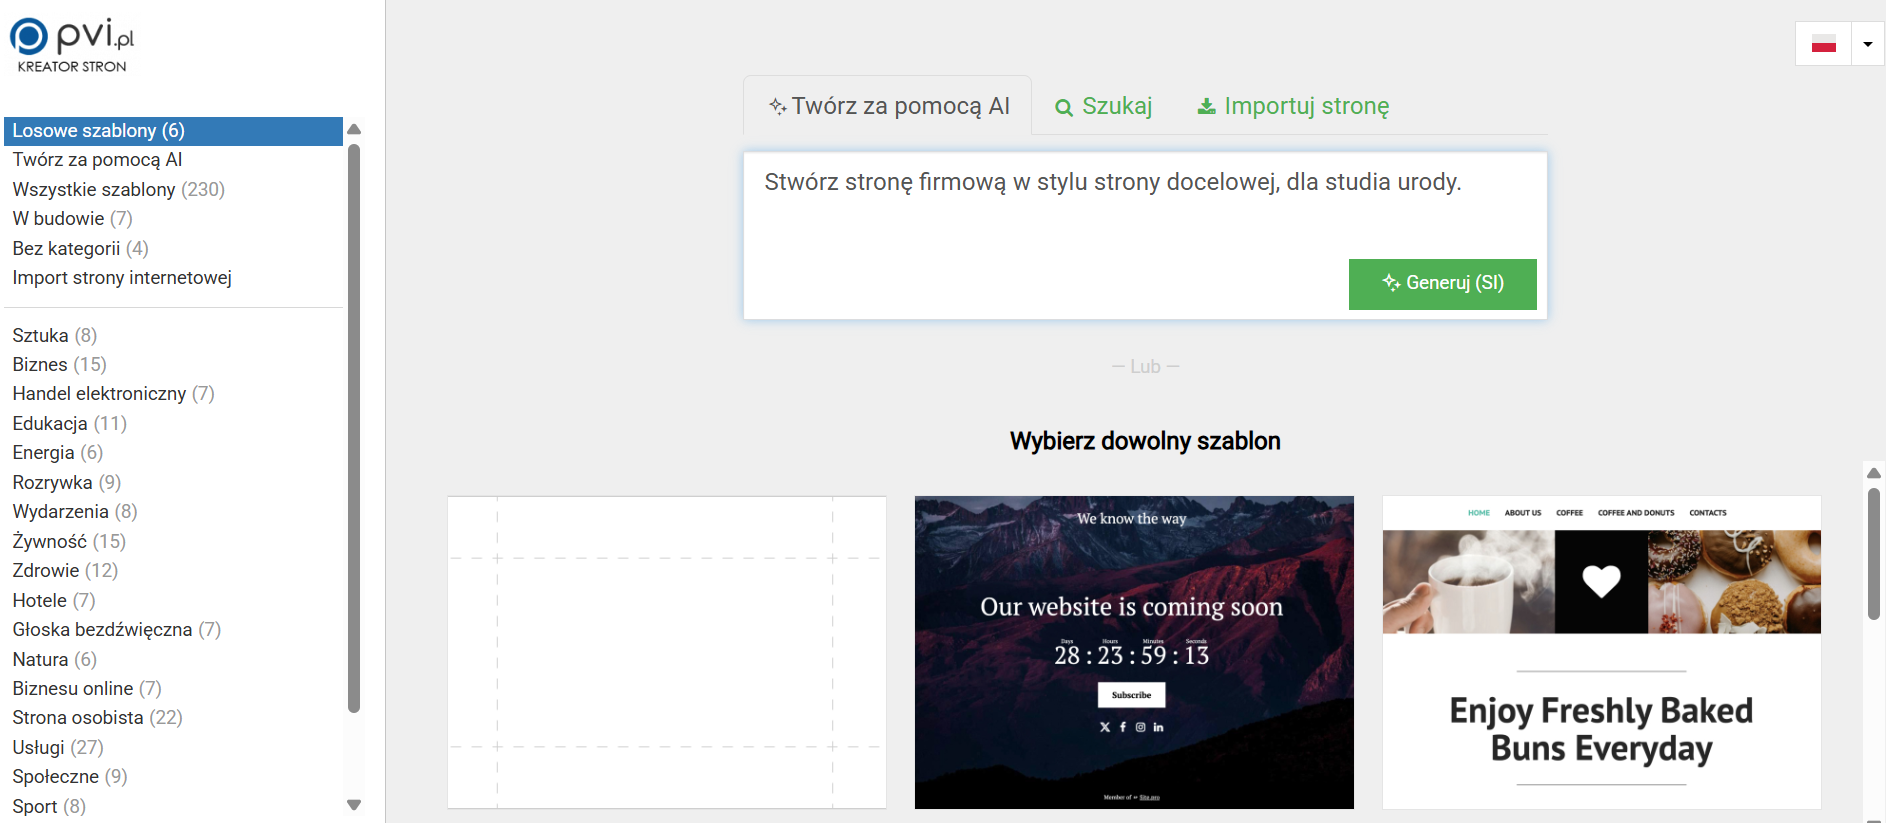This screenshot has height=823, width=1886.
Task: Choose the coming soon mountain template
Action: (x=1133, y=652)
